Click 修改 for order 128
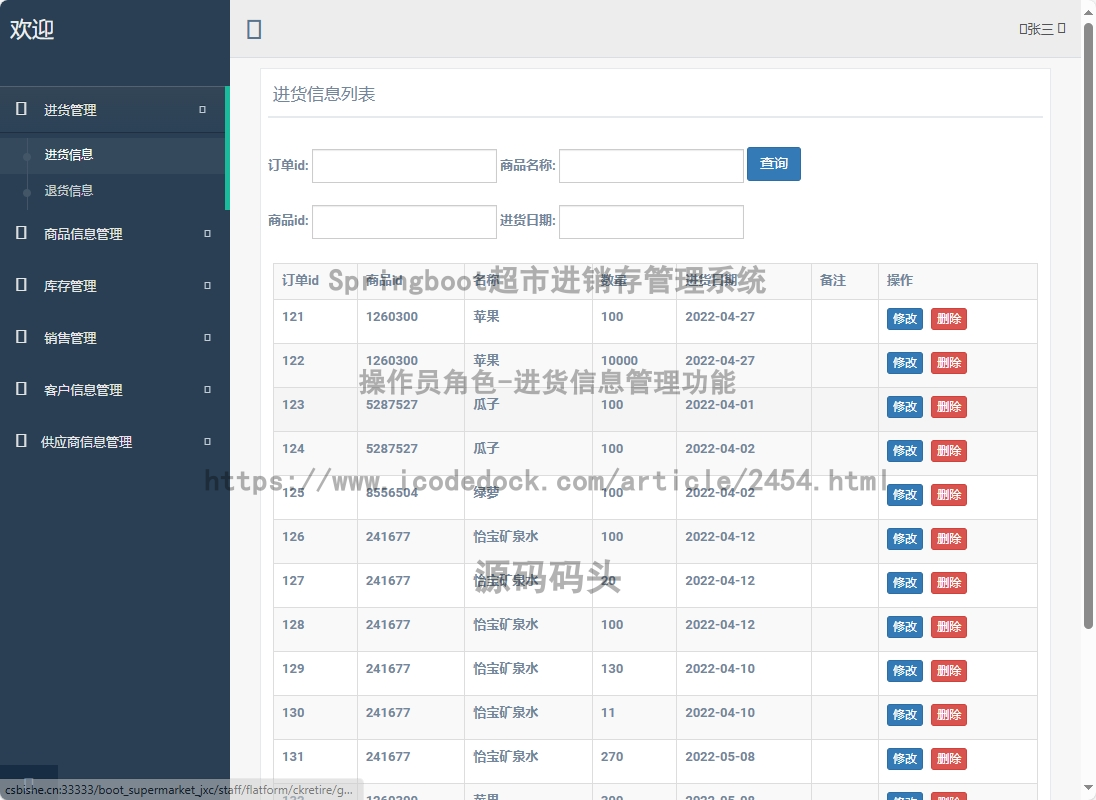The height and width of the screenshot is (800, 1096). pos(905,627)
